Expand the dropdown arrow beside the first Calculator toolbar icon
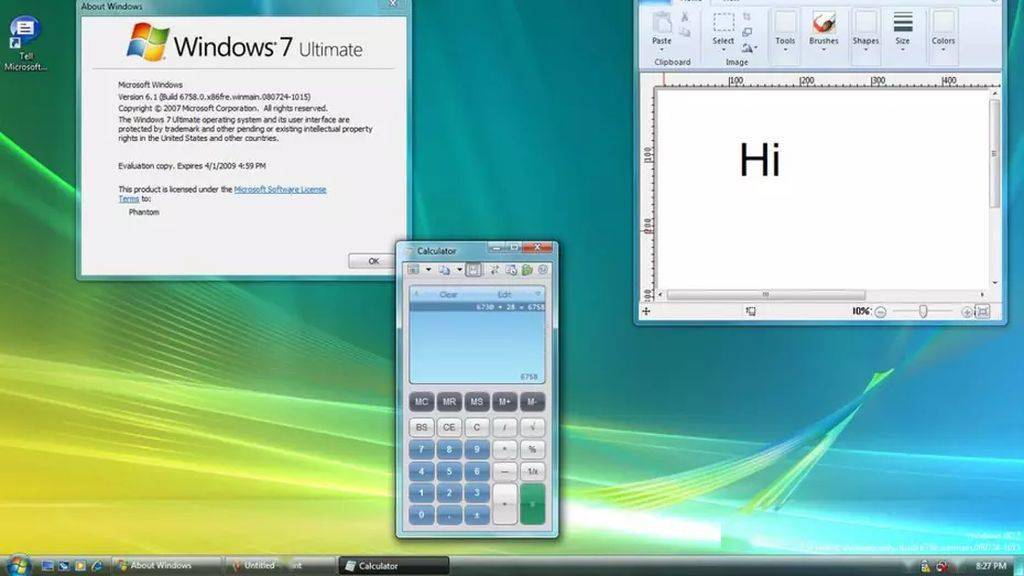The width and height of the screenshot is (1024, 576). click(428, 270)
